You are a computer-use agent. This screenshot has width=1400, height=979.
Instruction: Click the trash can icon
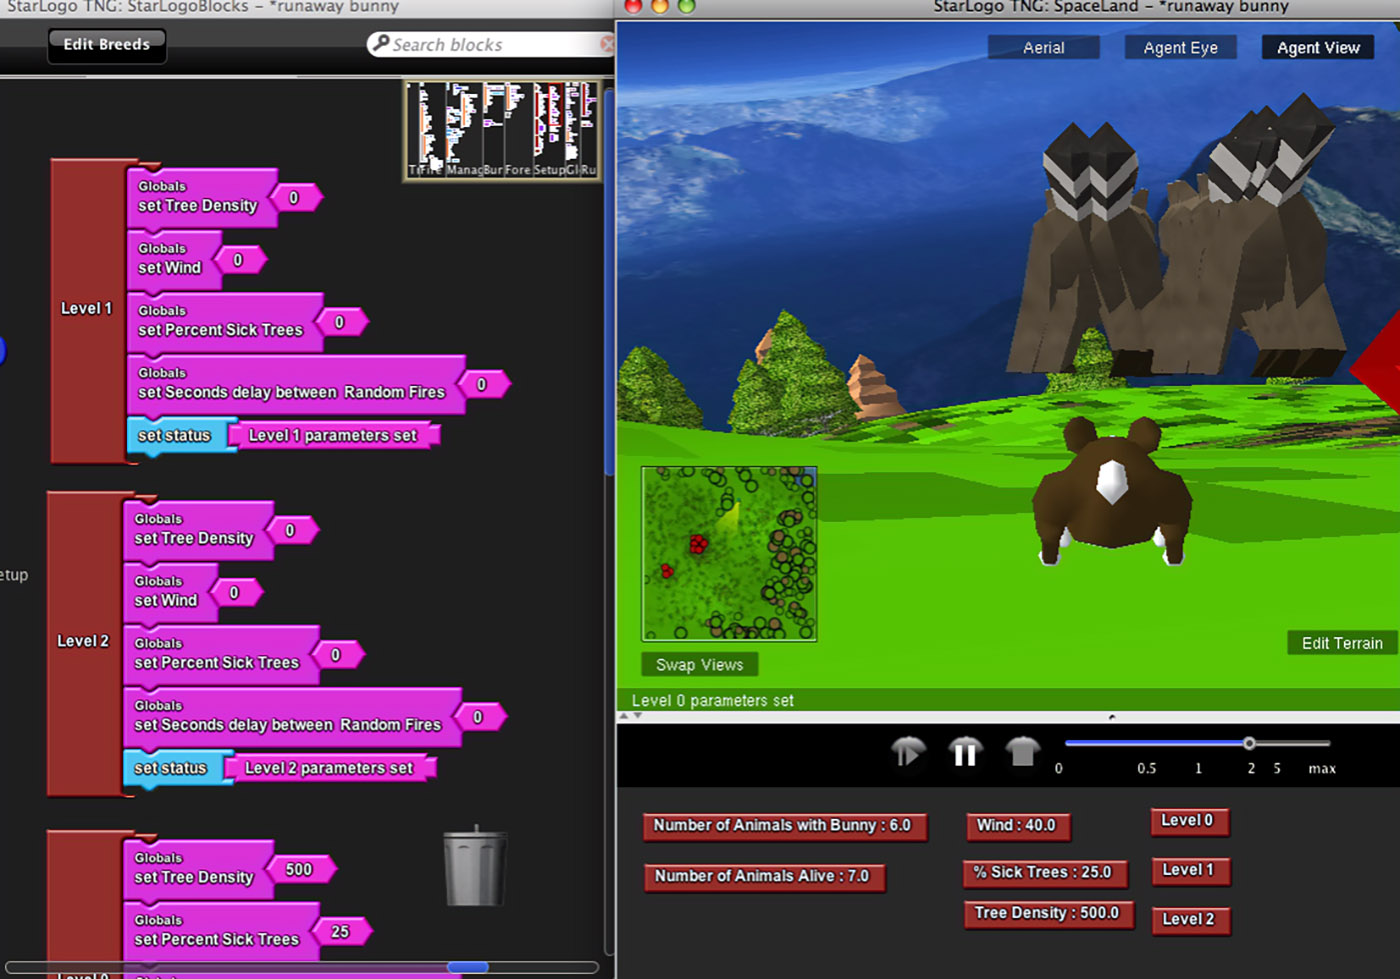pos(474,865)
